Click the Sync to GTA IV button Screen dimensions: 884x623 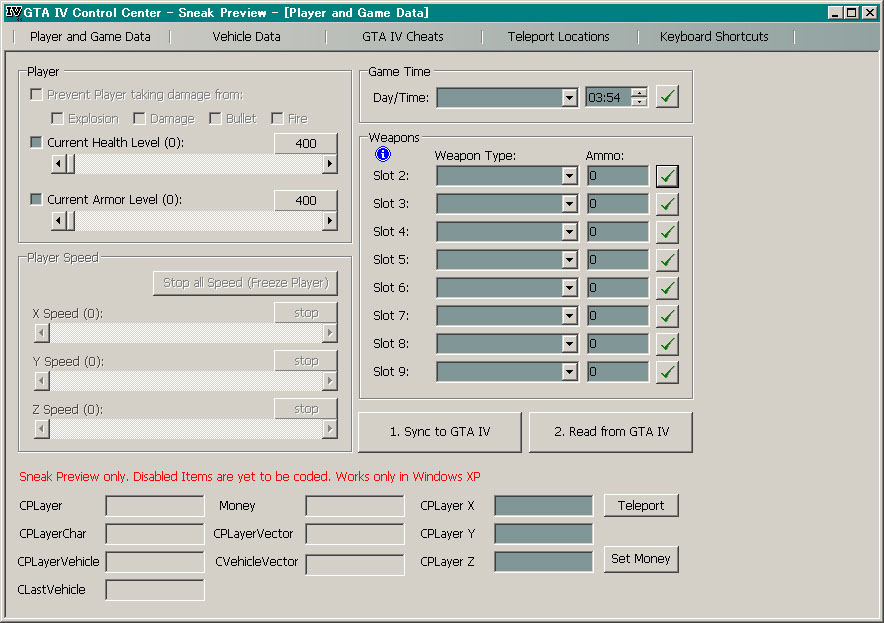tap(440, 432)
